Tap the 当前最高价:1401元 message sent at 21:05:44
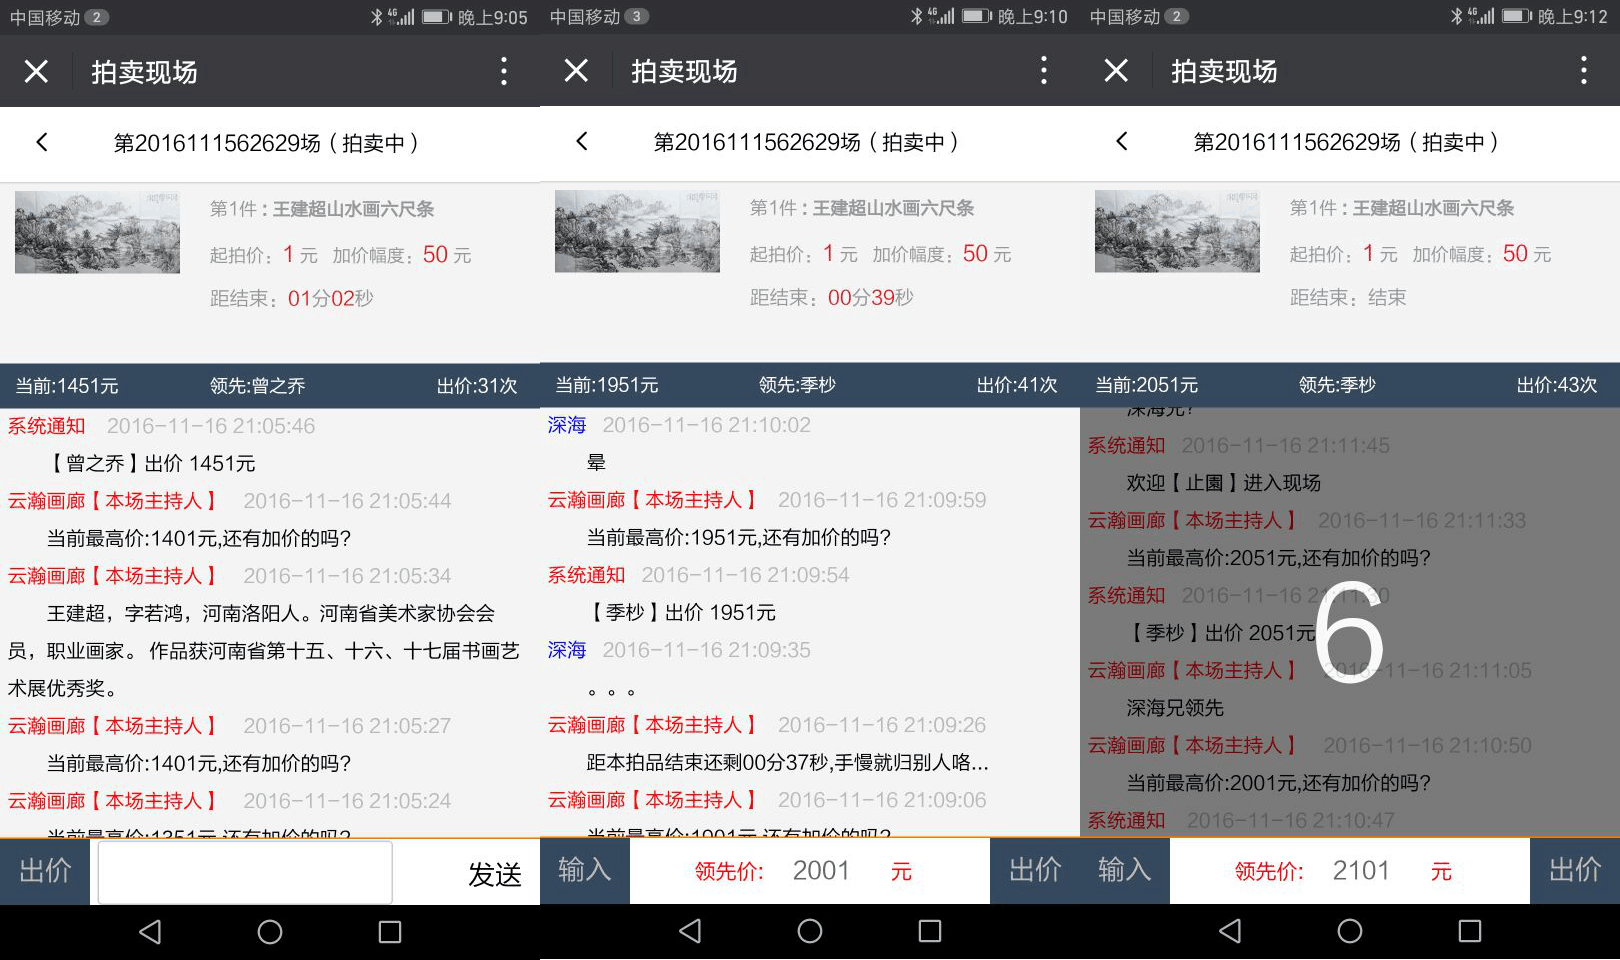 coord(199,539)
